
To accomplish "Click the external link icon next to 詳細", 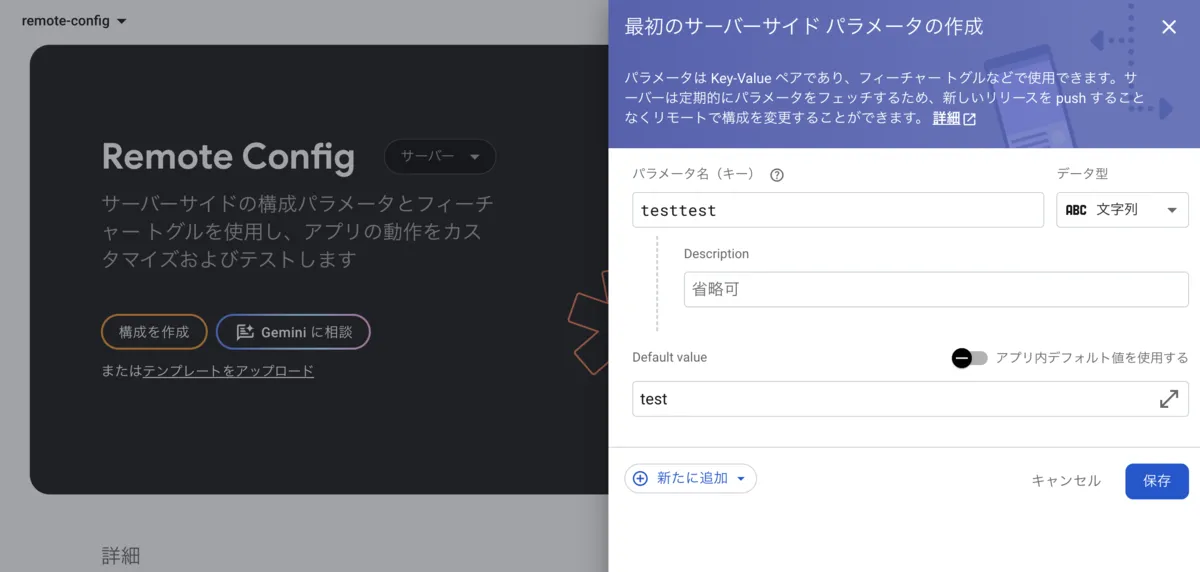I will 970,119.
